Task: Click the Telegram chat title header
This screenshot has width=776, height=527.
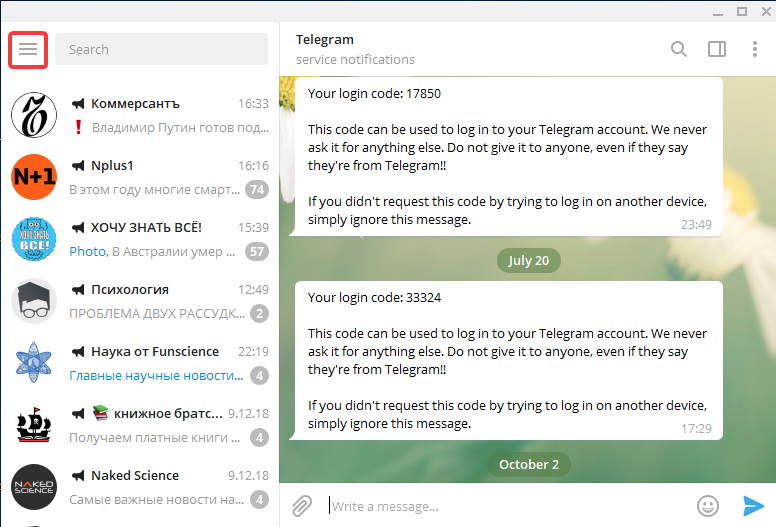Action: [325, 40]
